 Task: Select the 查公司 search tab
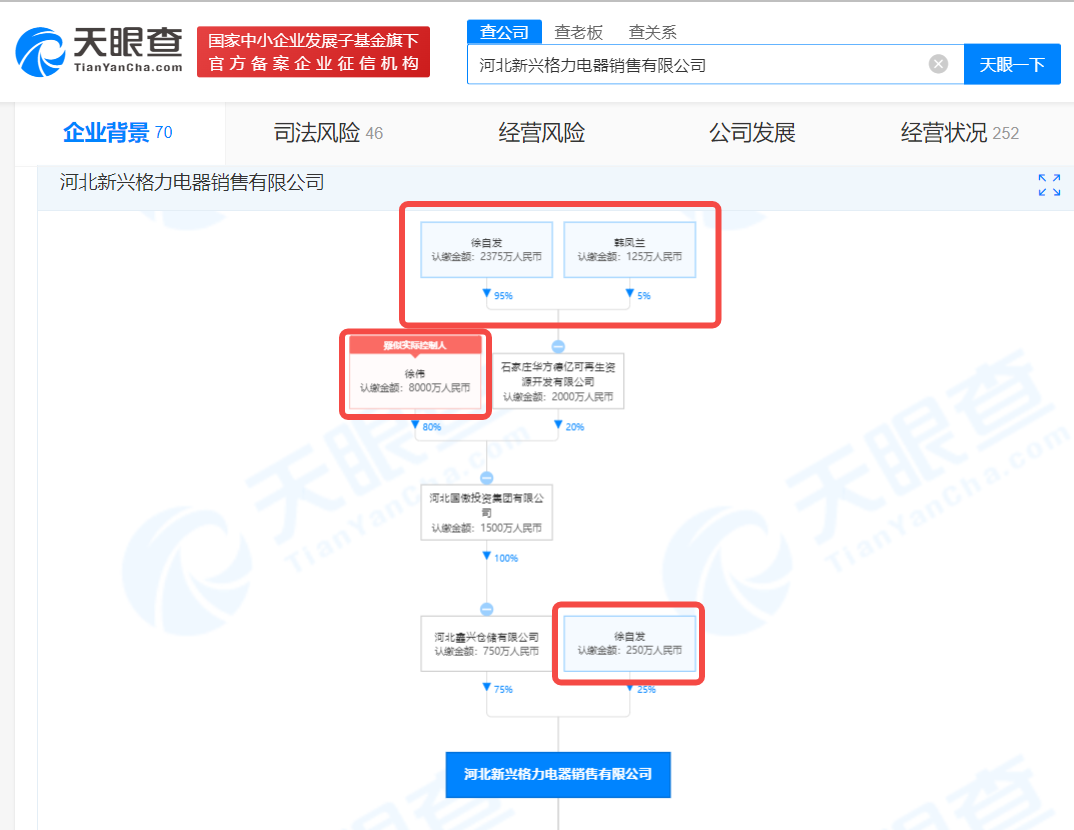(x=504, y=32)
